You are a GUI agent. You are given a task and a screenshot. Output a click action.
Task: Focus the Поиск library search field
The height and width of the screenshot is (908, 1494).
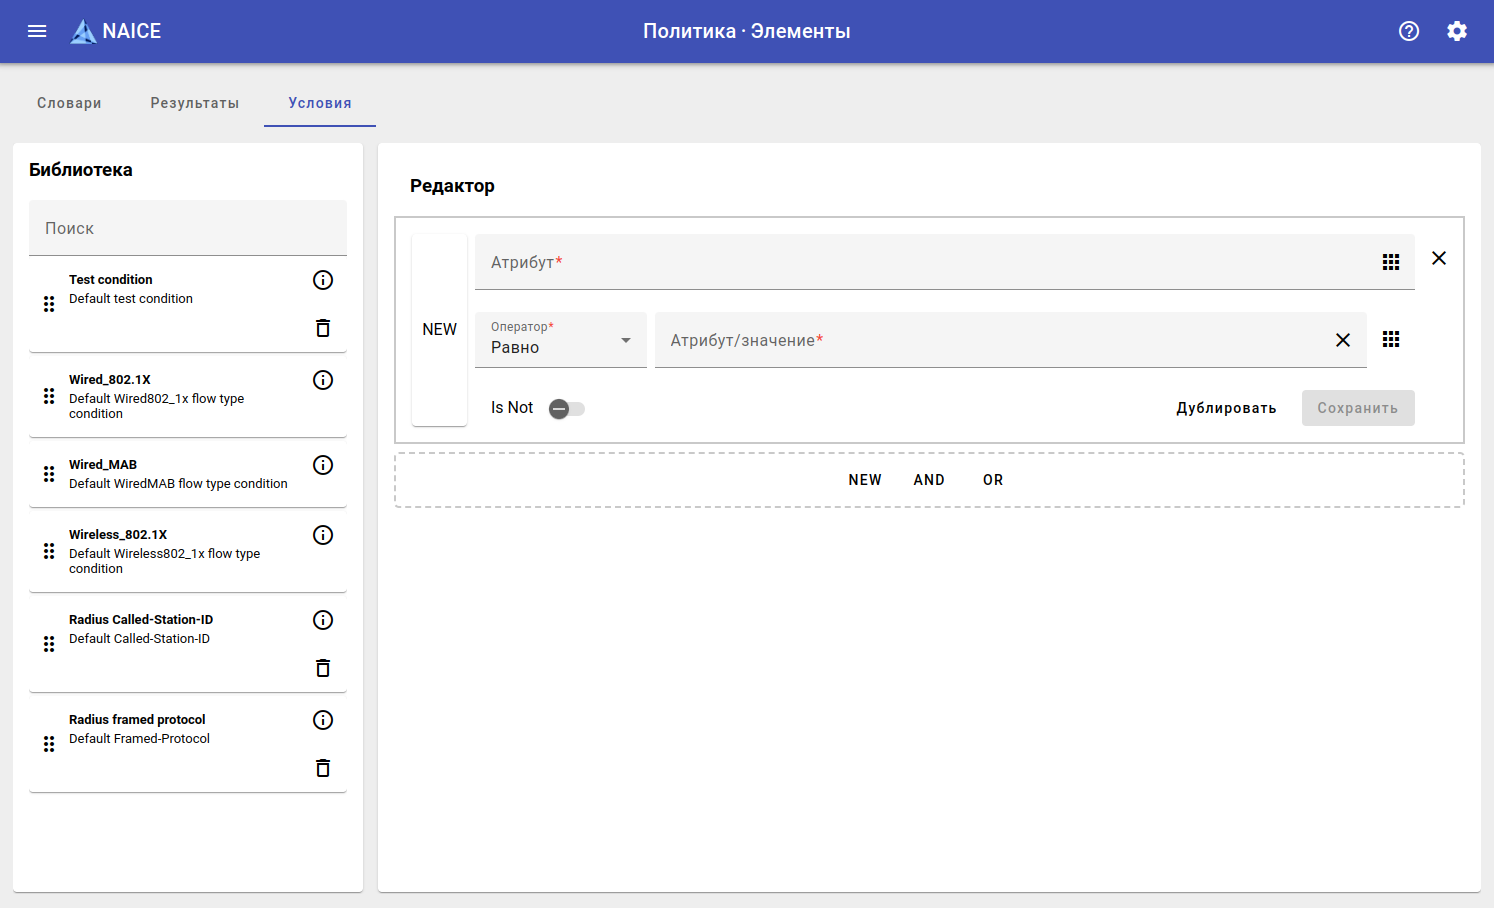click(x=188, y=228)
